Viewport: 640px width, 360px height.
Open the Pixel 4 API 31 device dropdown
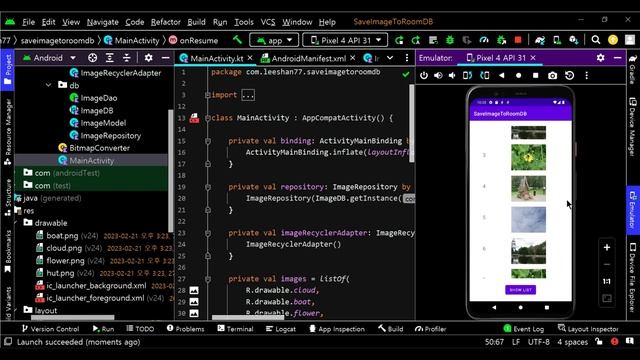345,40
